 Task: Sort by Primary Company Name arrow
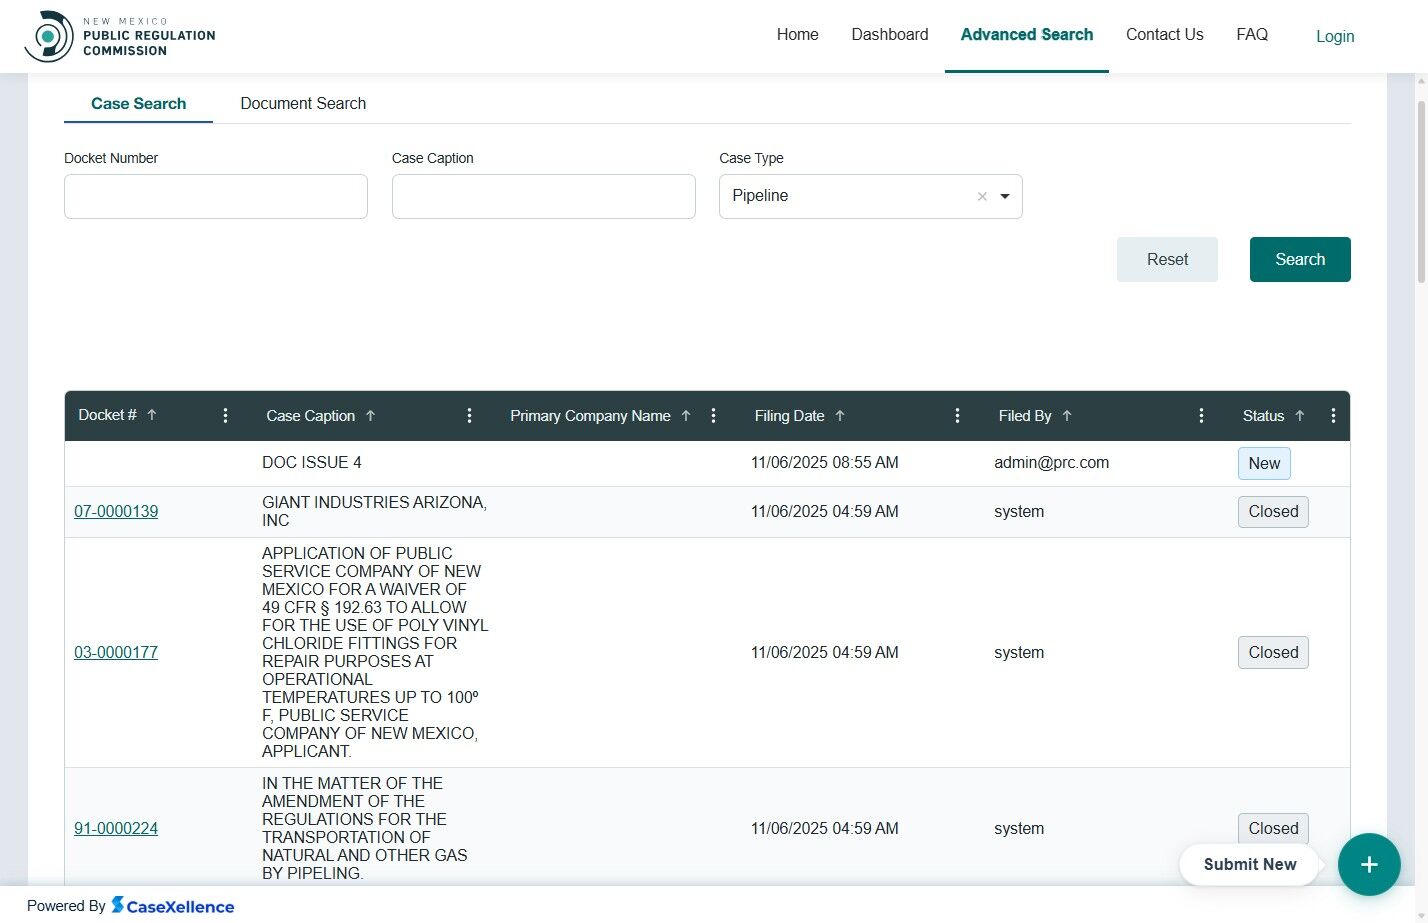coord(686,416)
